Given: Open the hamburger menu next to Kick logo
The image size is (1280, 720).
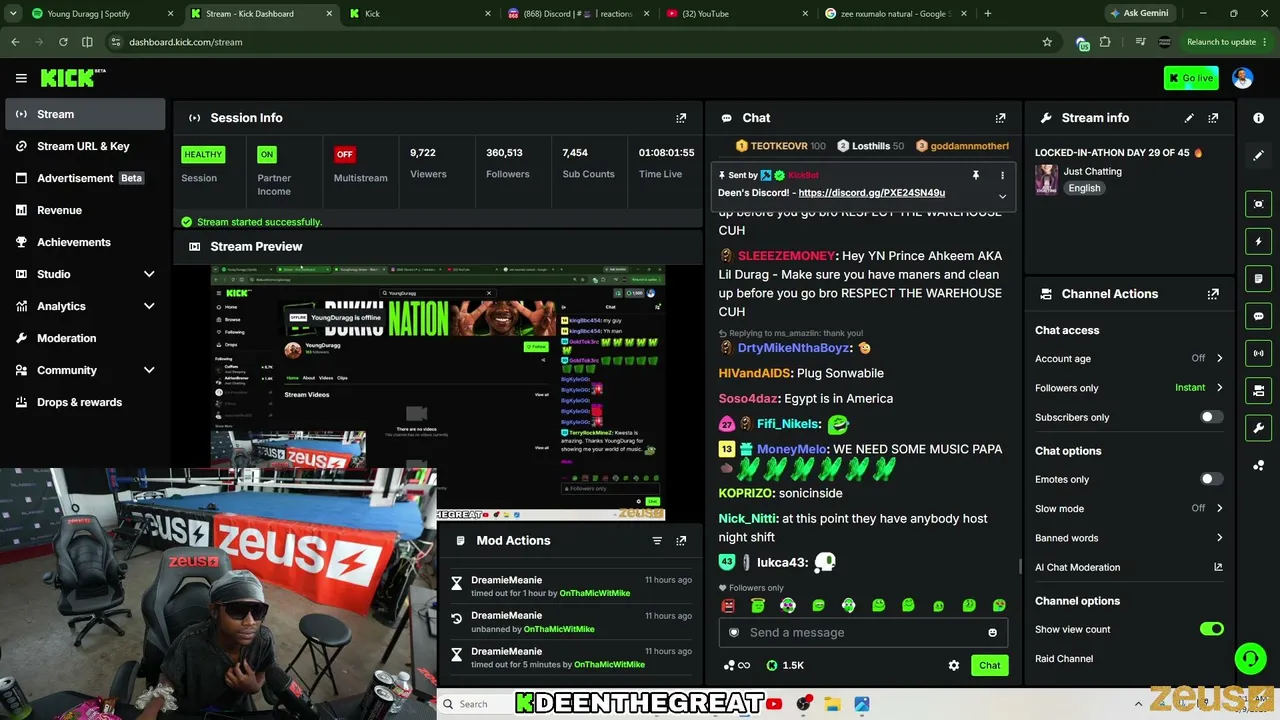Looking at the screenshot, I should 21,78.
